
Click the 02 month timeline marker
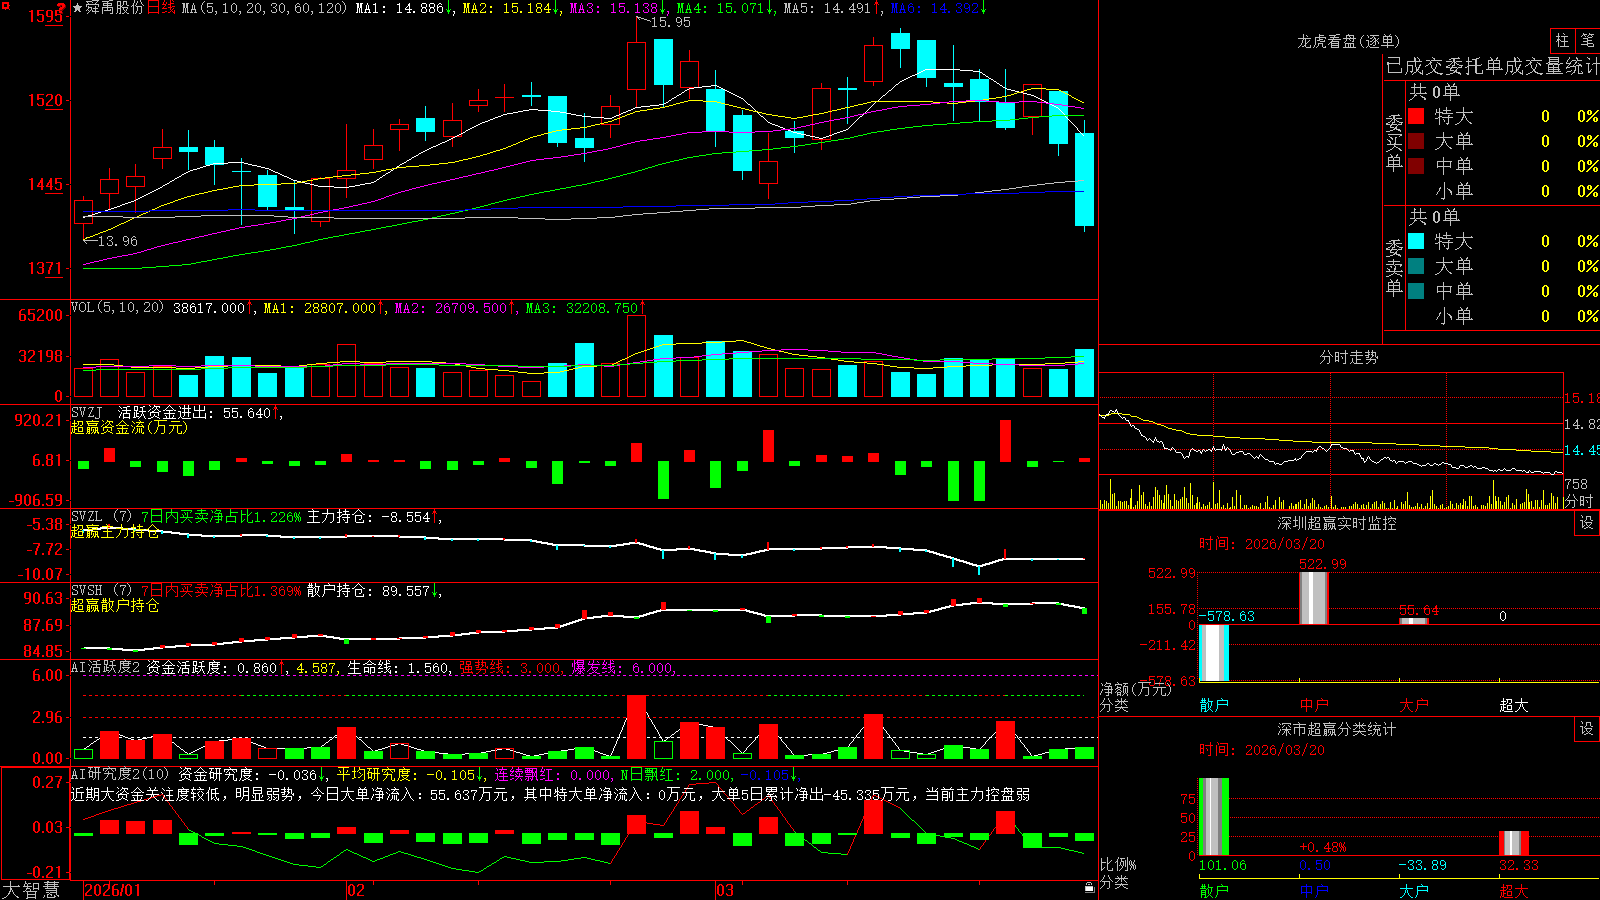click(355, 890)
